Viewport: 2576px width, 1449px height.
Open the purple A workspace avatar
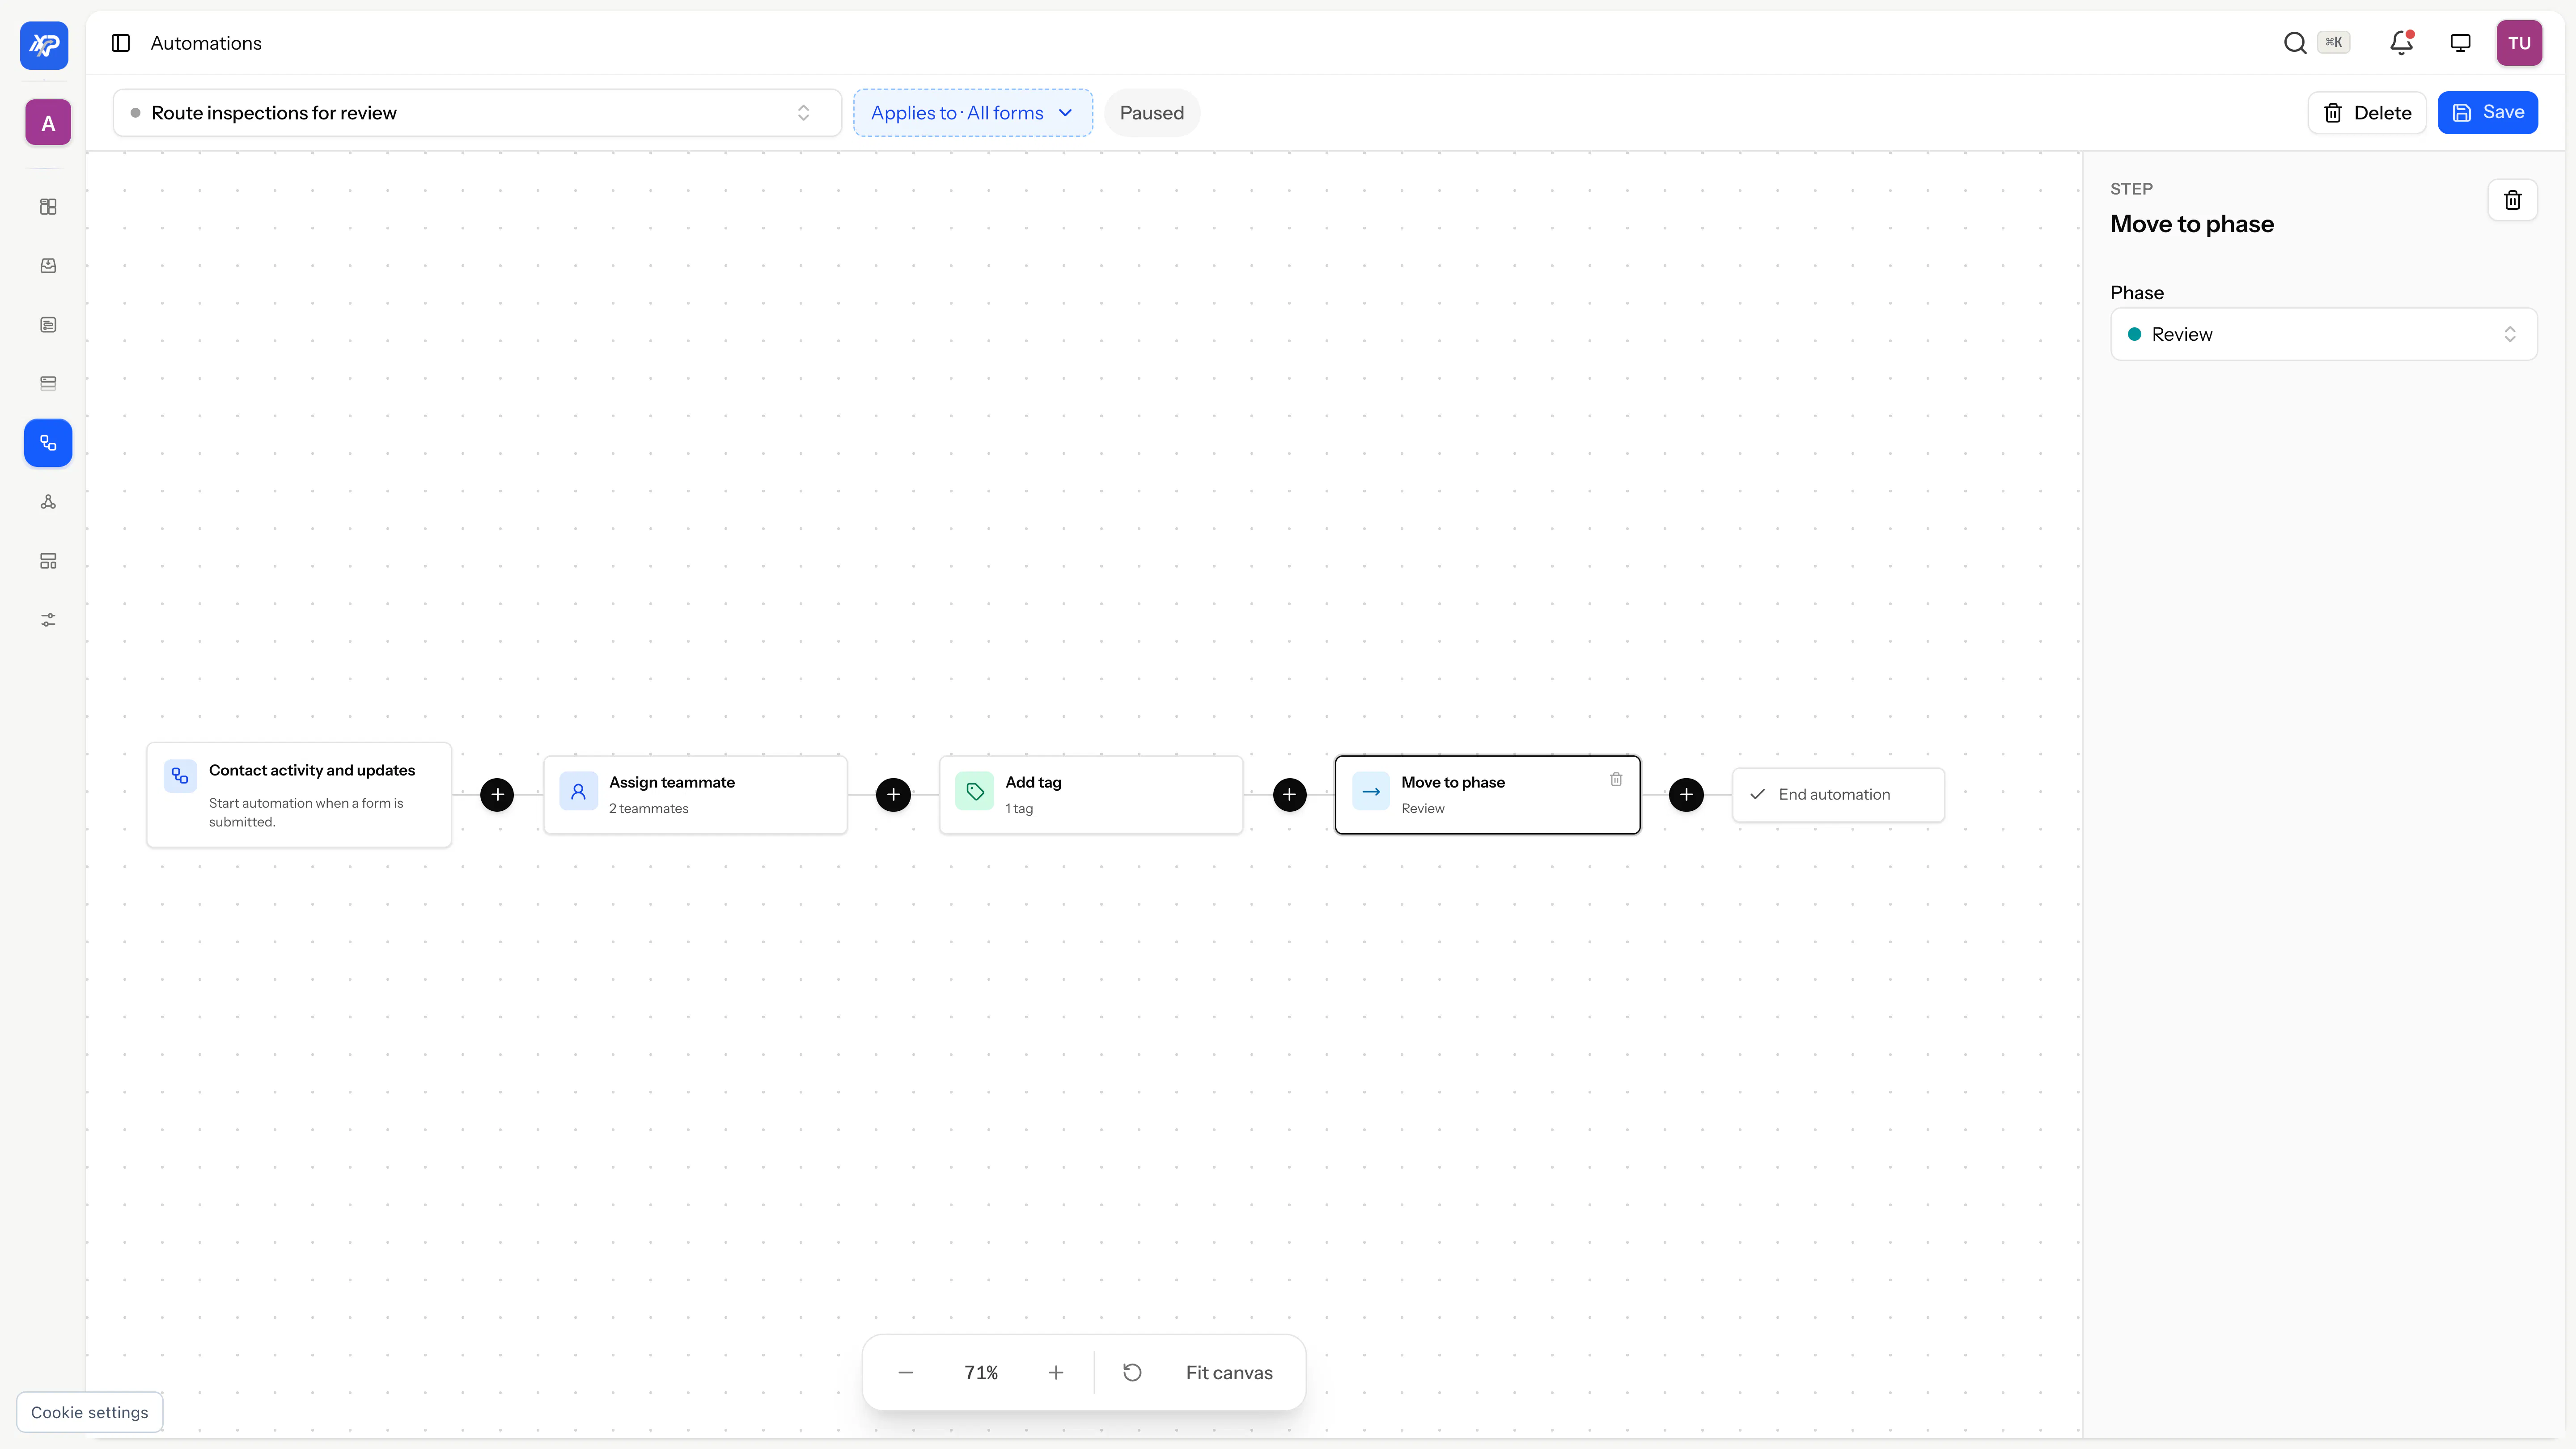click(48, 123)
